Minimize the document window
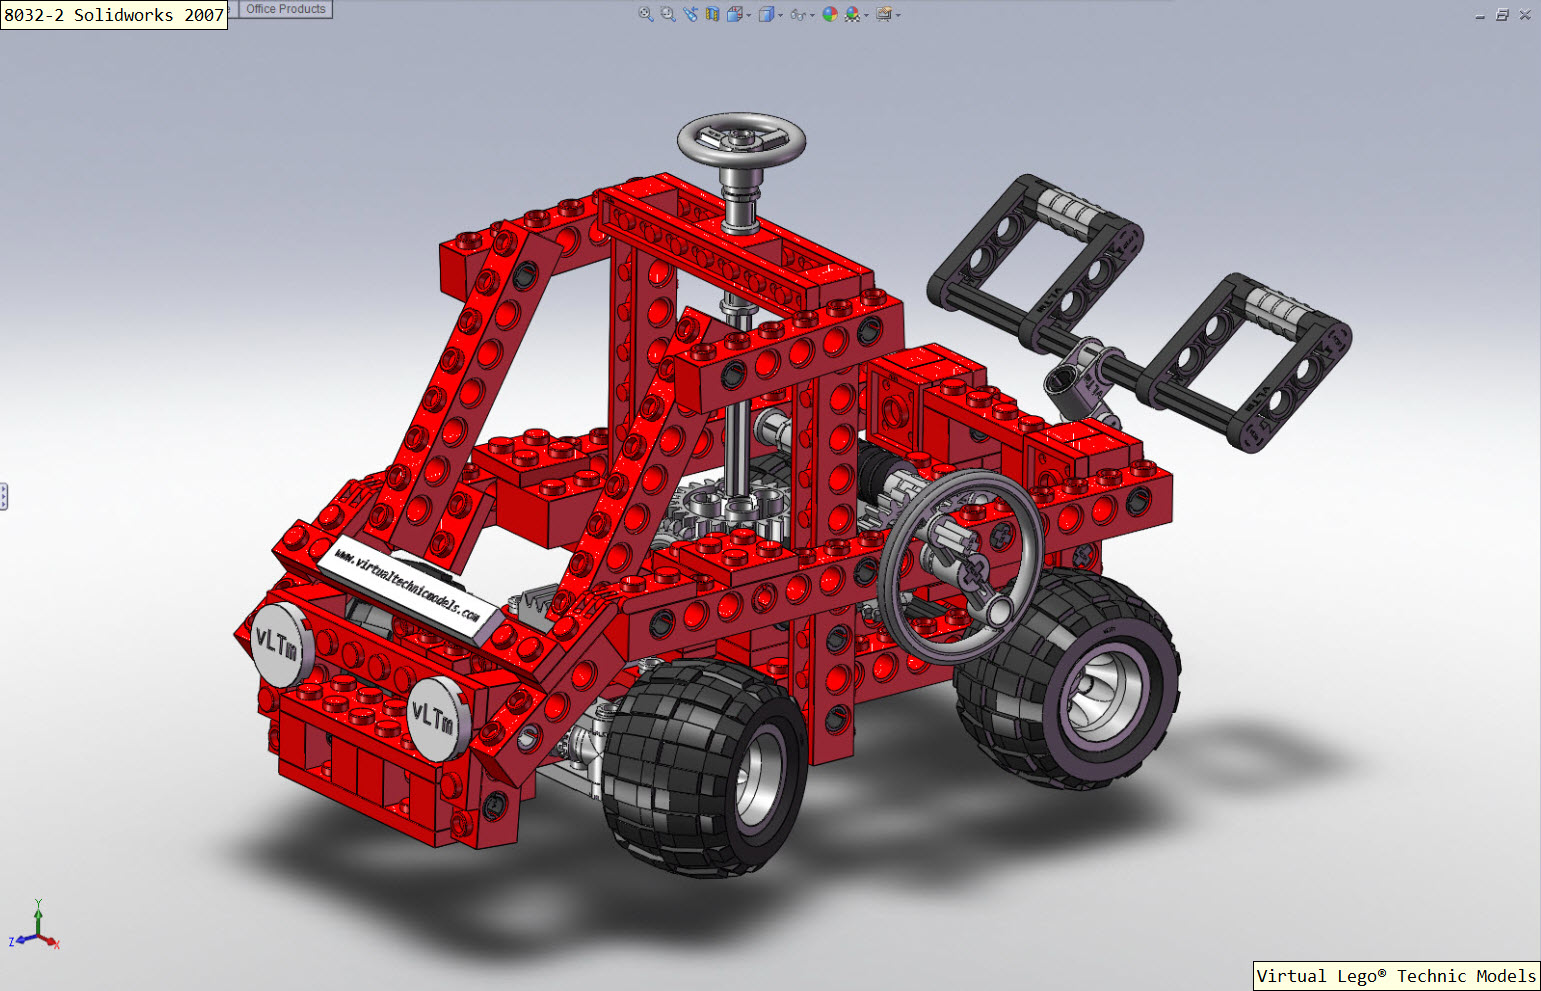This screenshot has width=1541, height=991. (x=1480, y=15)
